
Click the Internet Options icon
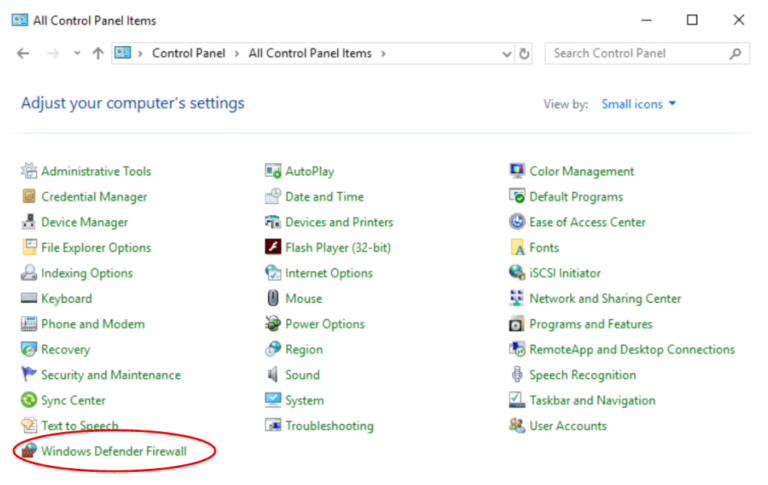point(273,273)
